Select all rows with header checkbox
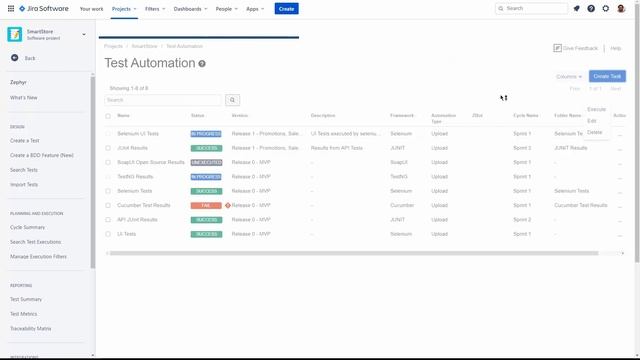640x360 pixels. [x=108, y=116]
